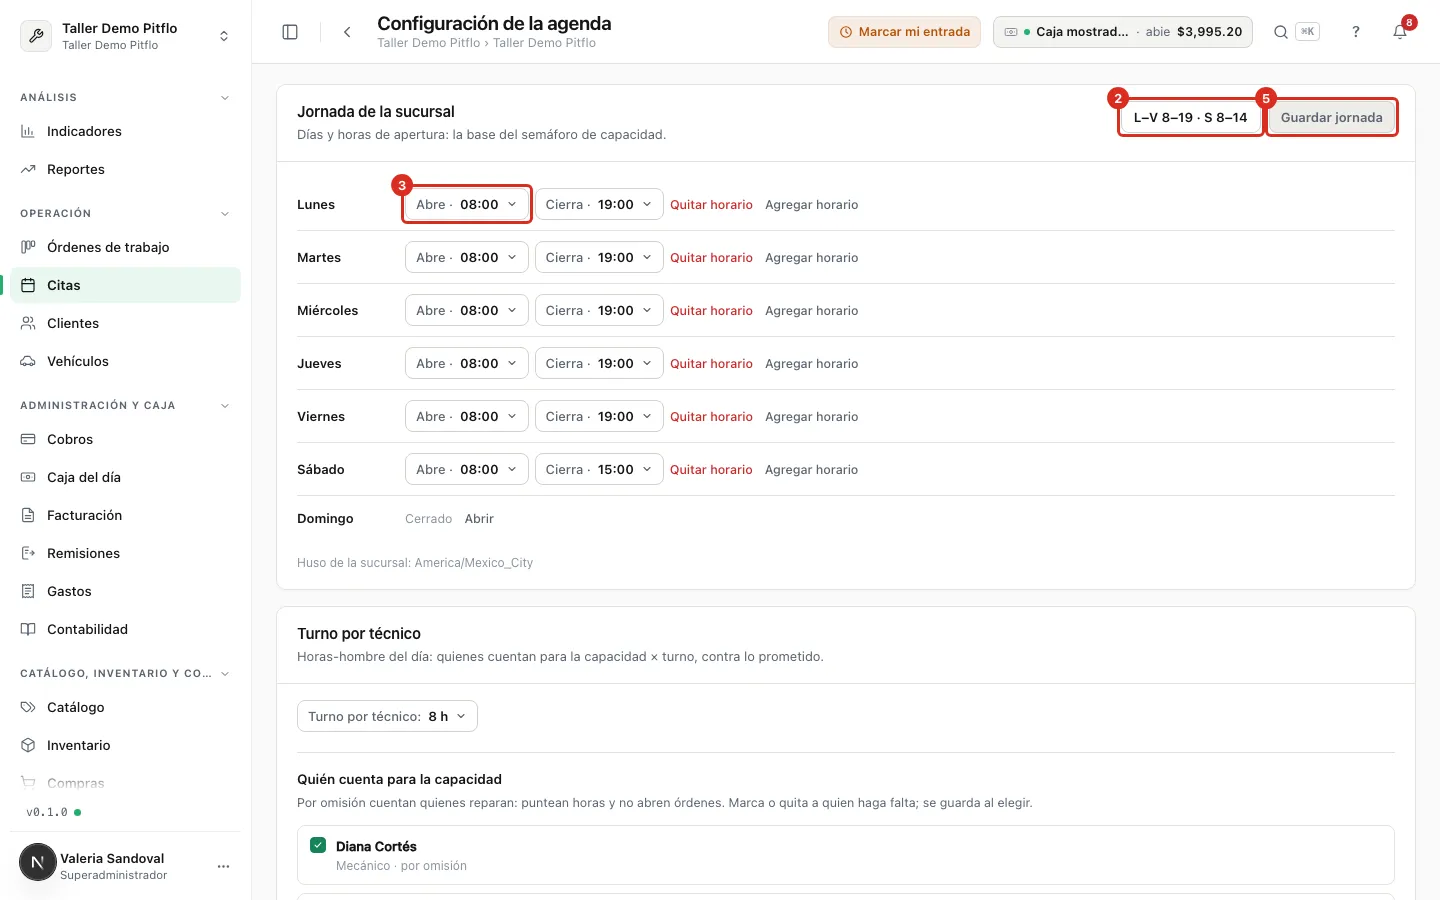
Task: Open Lunes closing time dropdown
Action: [599, 204]
